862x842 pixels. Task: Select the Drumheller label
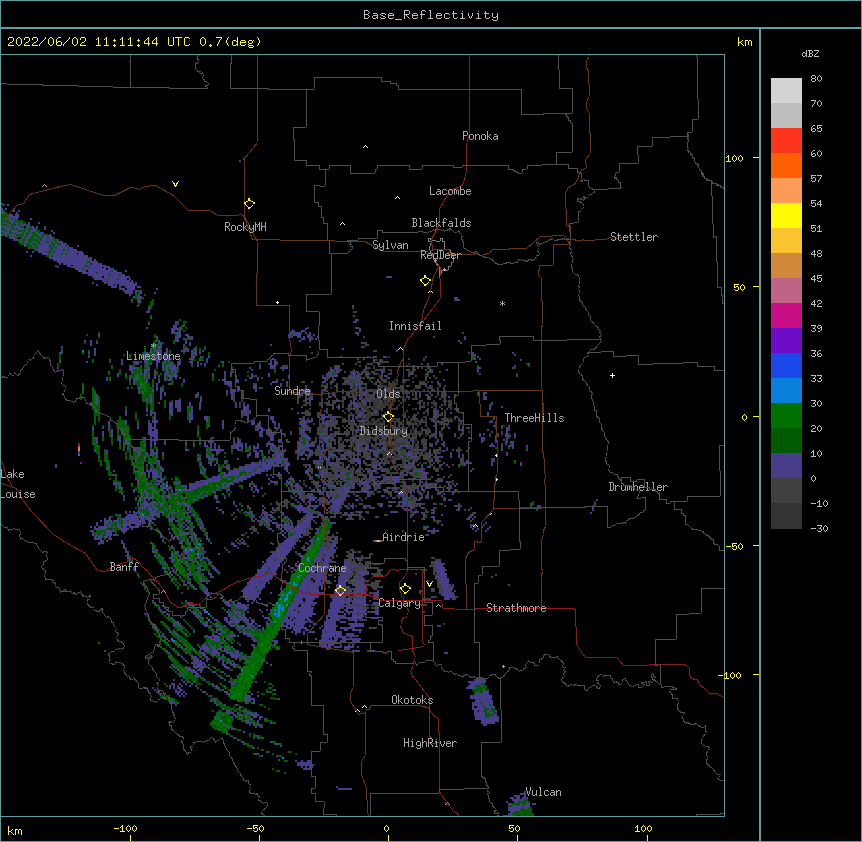(x=638, y=487)
